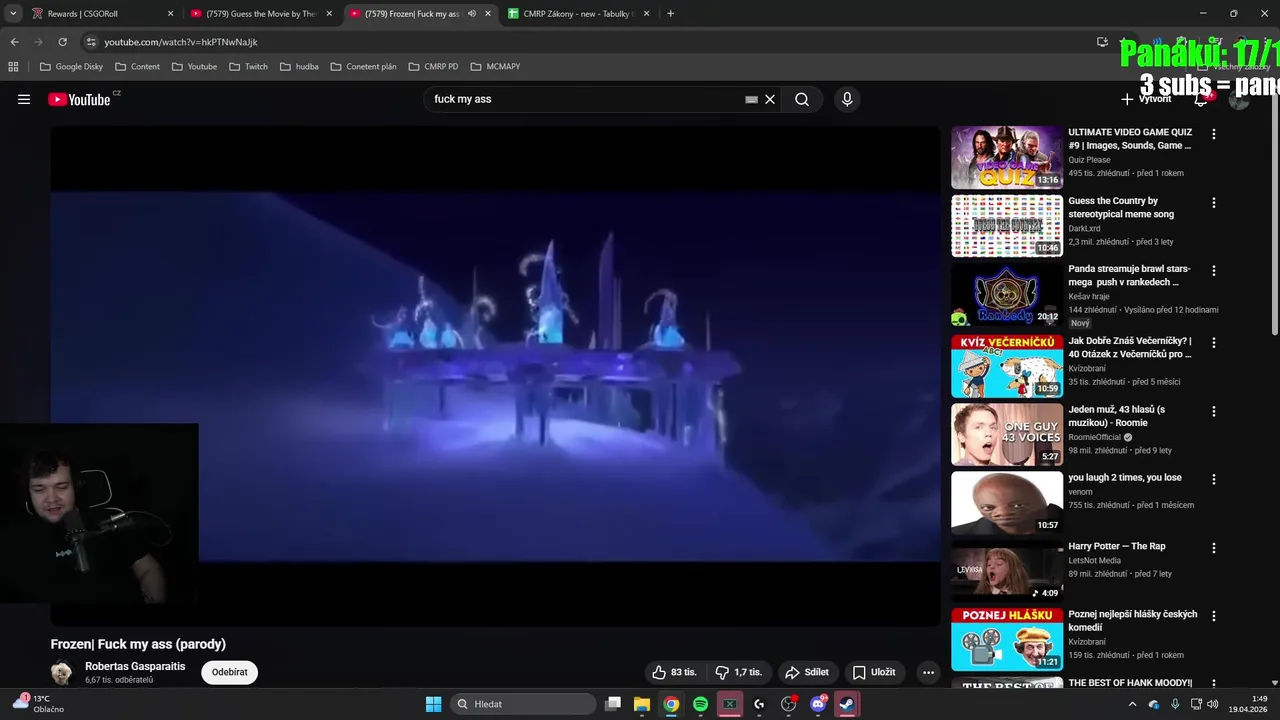
Task: Click the Quiz Please channel name
Action: tap(1089, 160)
